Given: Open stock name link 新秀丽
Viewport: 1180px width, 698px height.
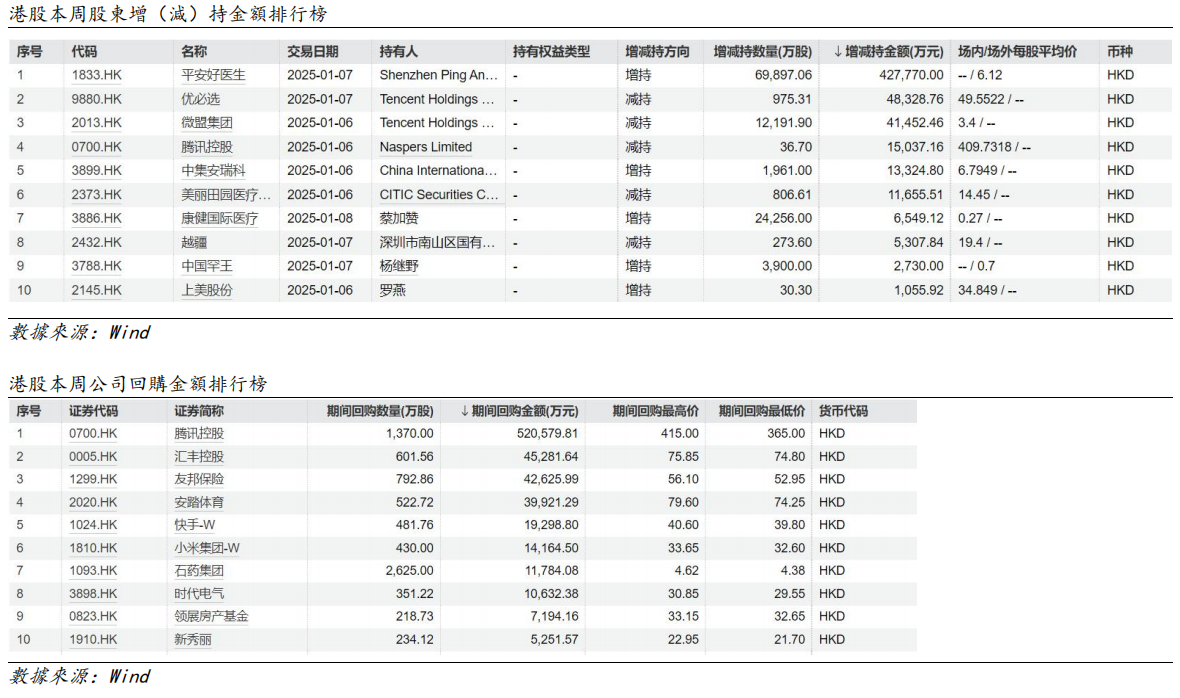Looking at the screenshot, I should tap(193, 640).
